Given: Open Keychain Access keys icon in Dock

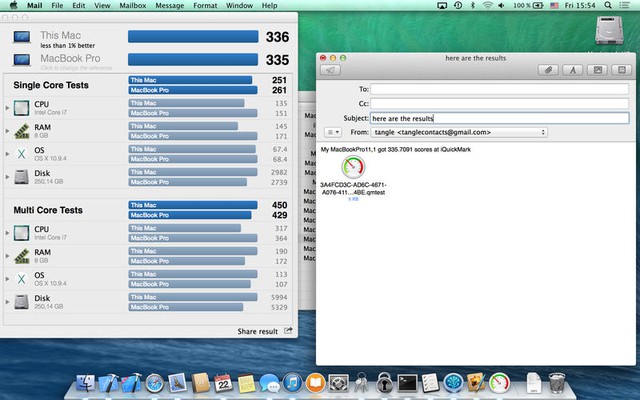Looking at the screenshot, I should click(361, 384).
